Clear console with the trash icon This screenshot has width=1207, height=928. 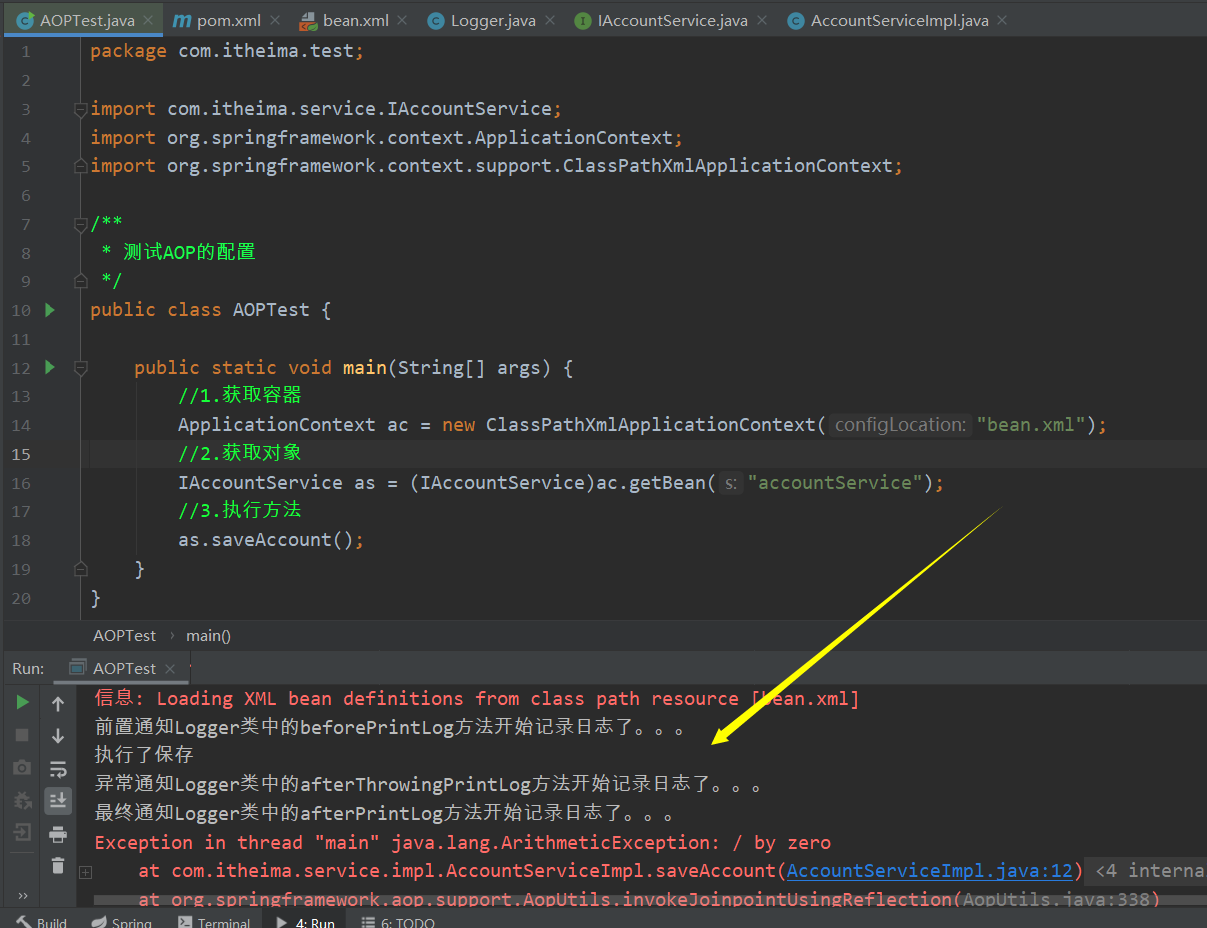pos(58,866)
